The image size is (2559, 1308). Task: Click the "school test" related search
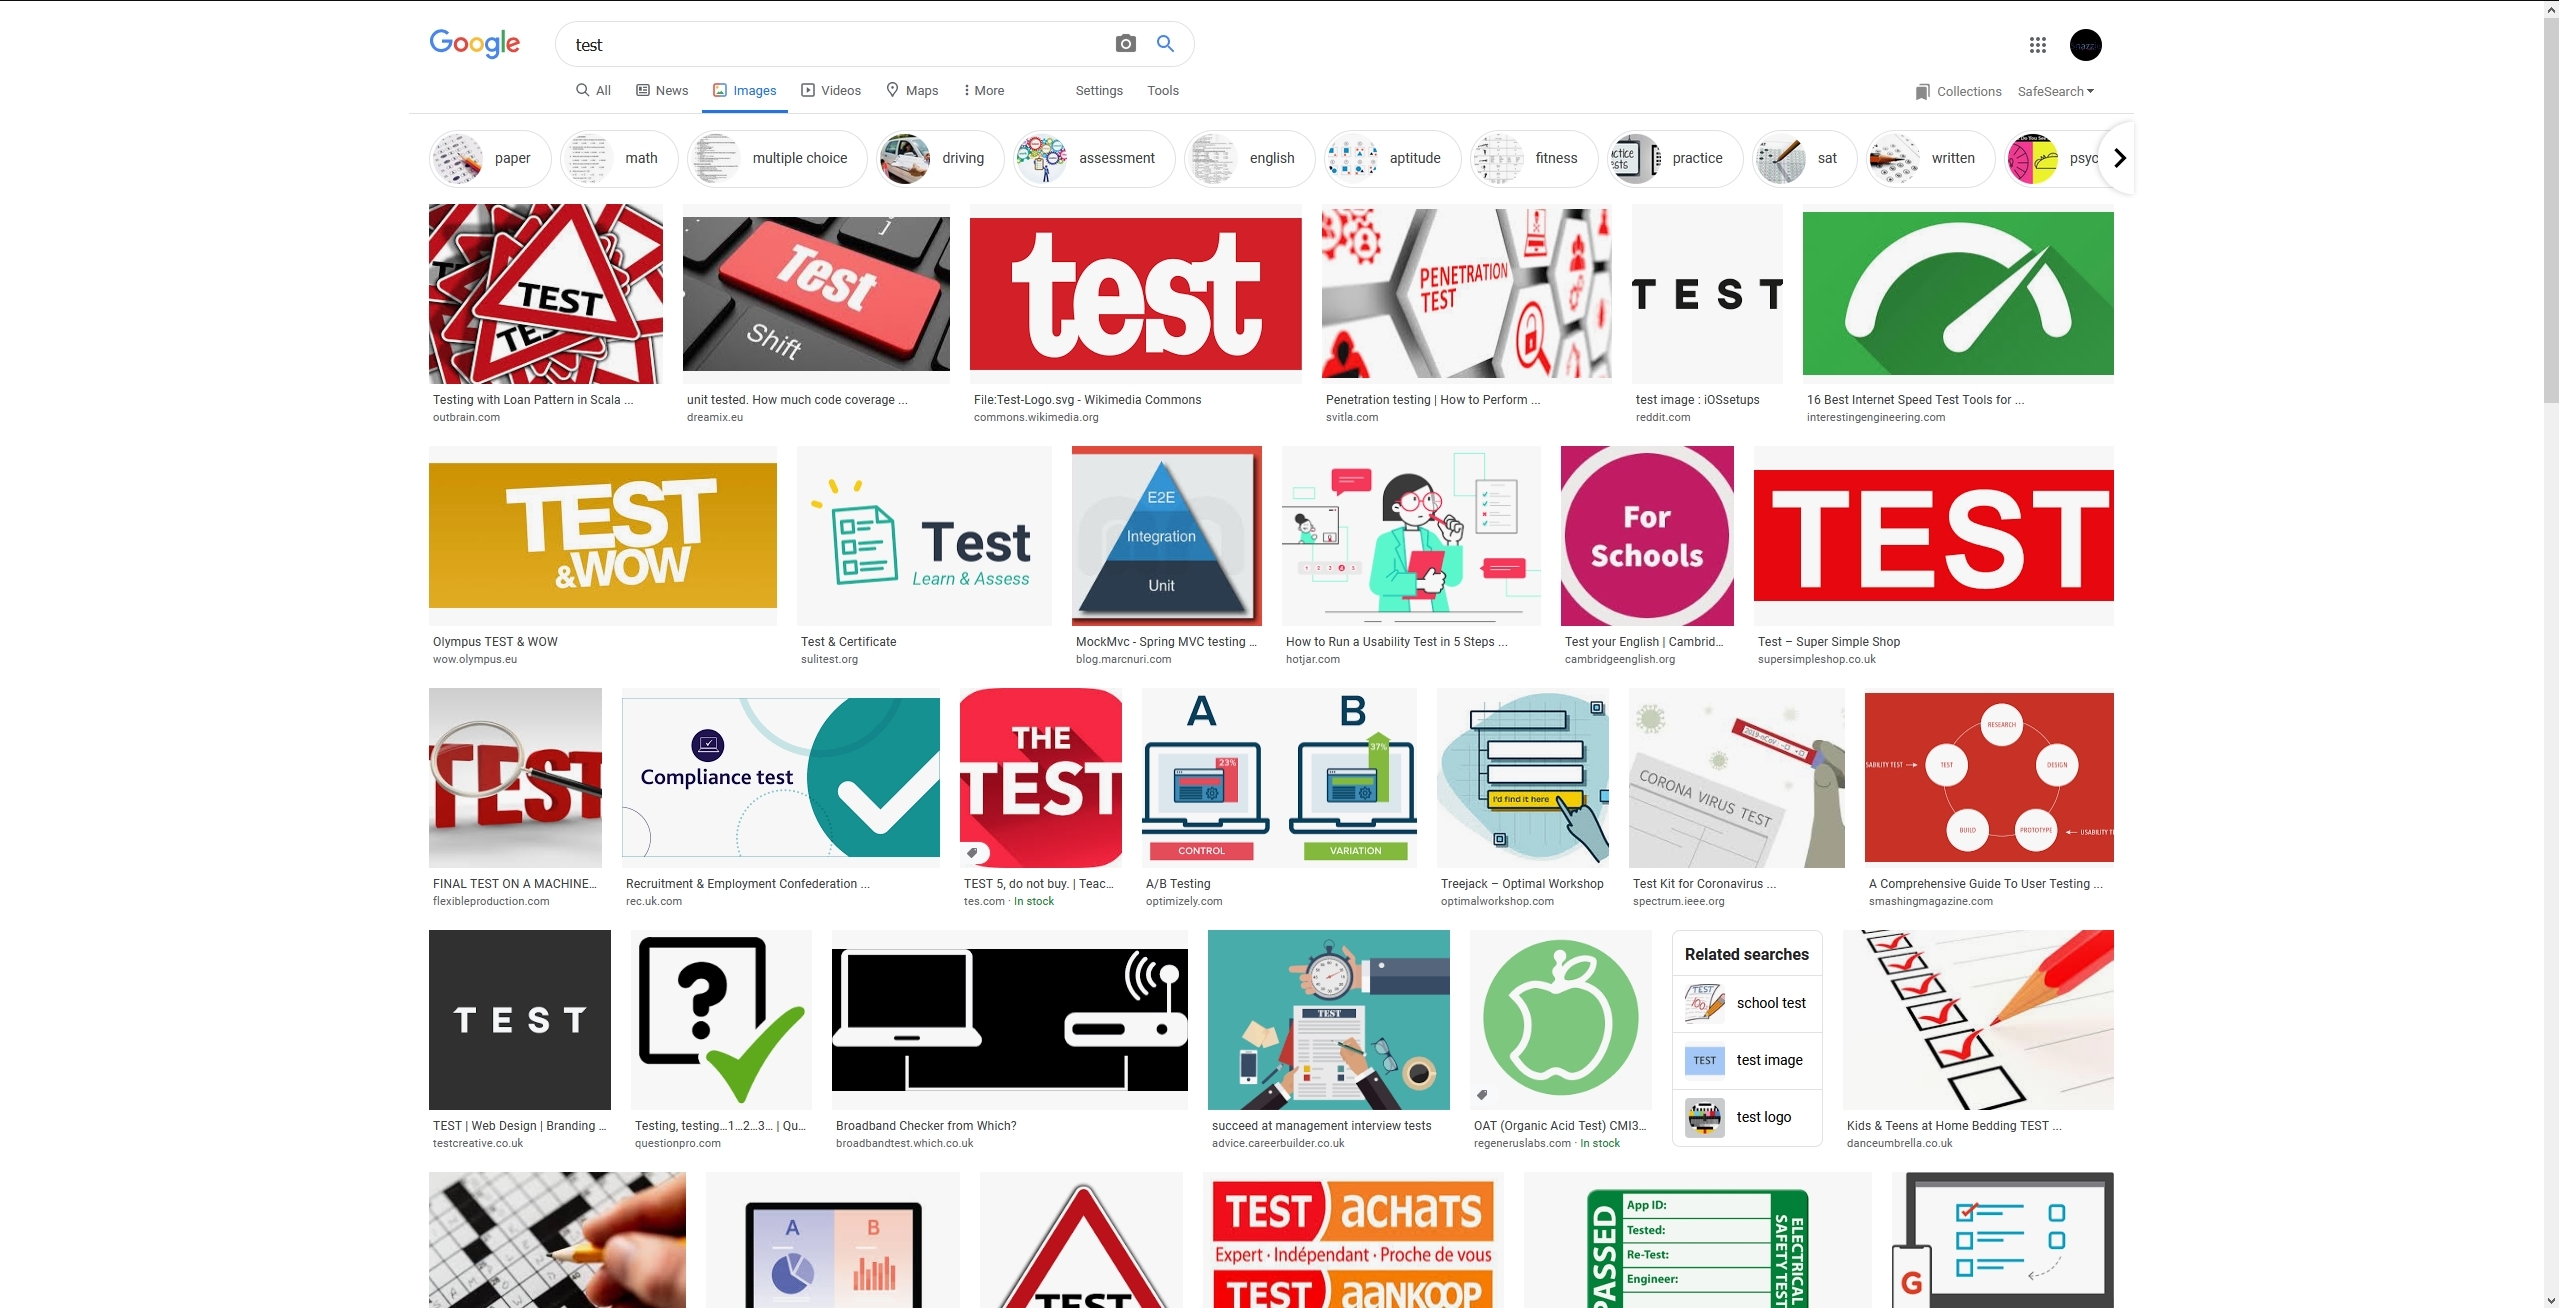[1747, 1003]
